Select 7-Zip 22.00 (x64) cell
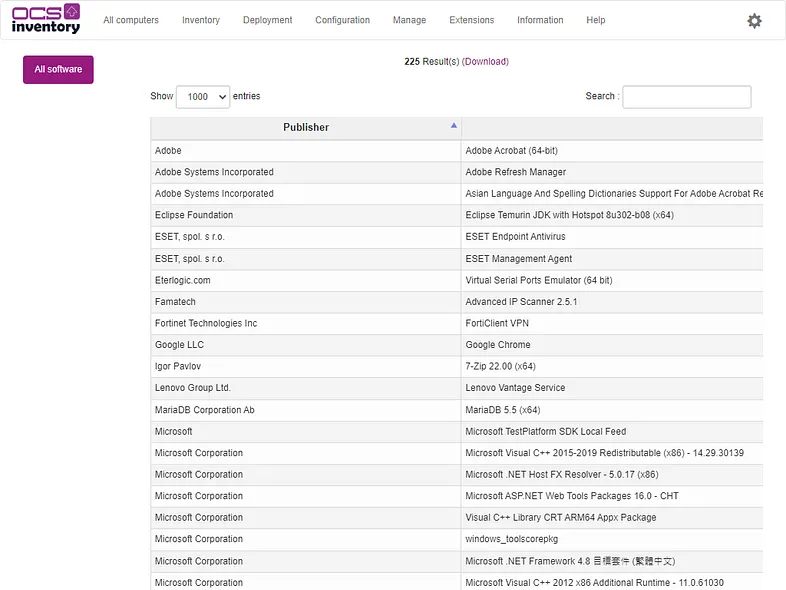The image size is (786, 590). (x=612, y=366)
